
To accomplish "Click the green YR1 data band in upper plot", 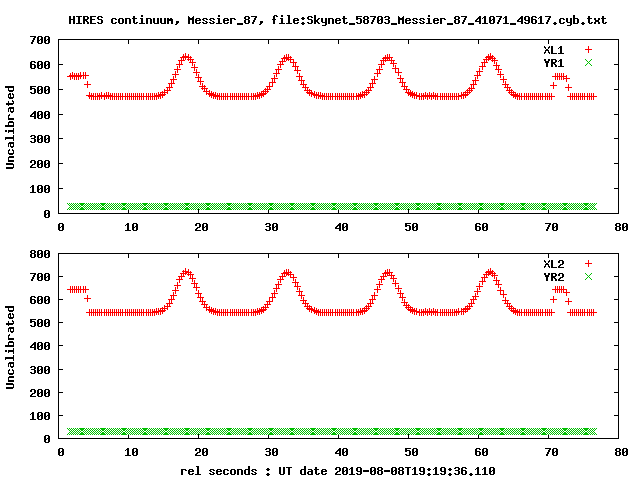I will pyautogui.click(x=332, y=207).
